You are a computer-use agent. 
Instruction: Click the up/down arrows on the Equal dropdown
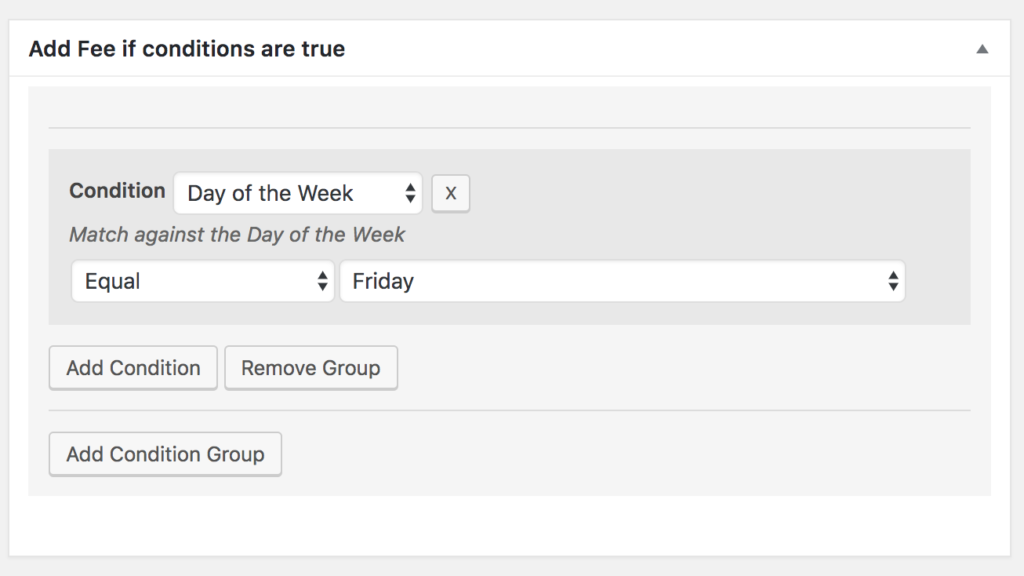[x=325, y=281]
